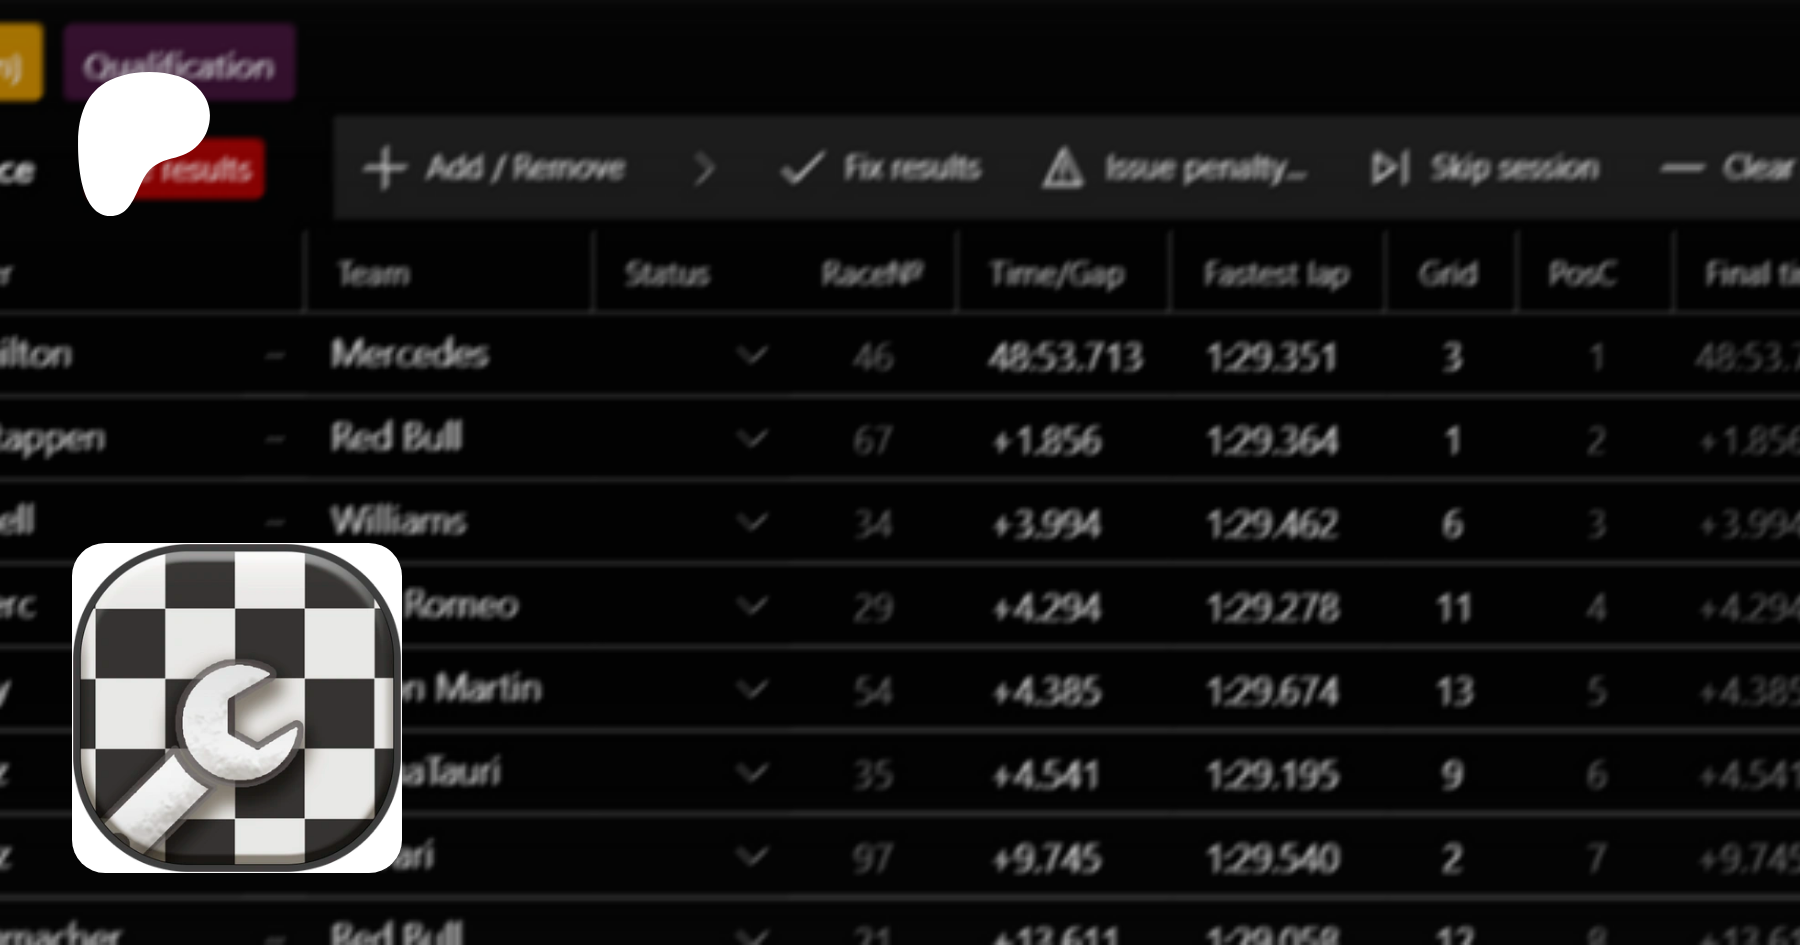Expand the status dropdown for Red Bull row

click(x=751, y=439)
